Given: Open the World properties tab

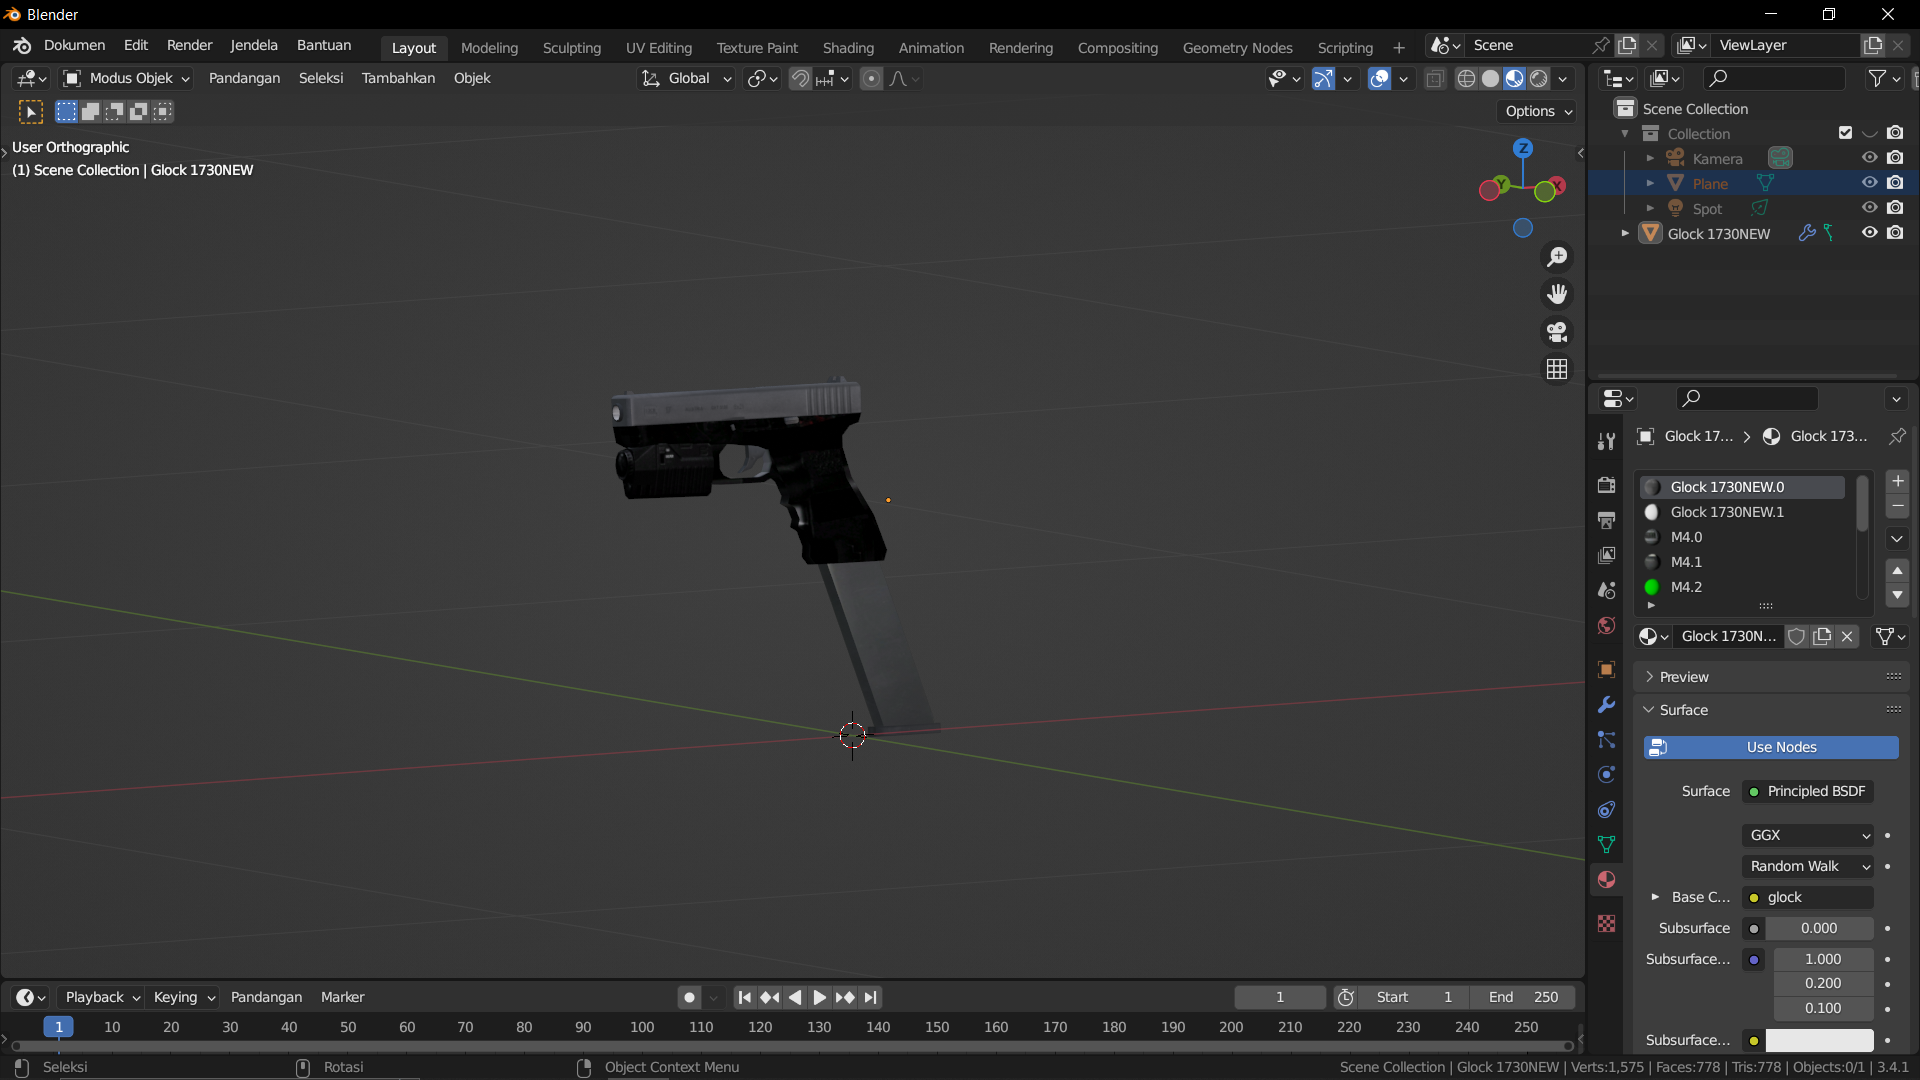Looking at the screenshot, I should 1606,625.
